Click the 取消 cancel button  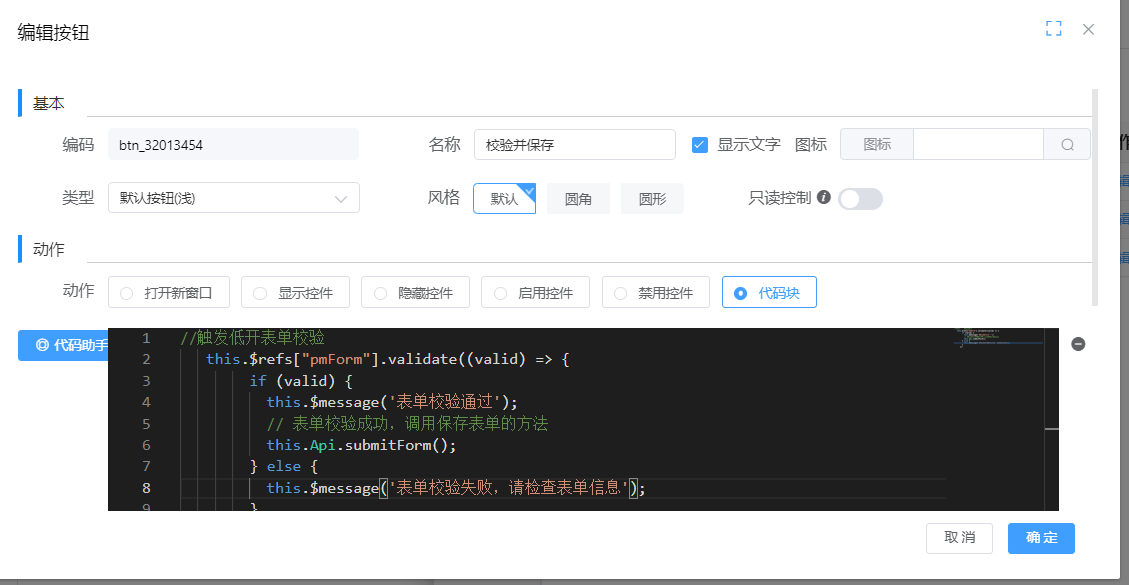pyautogui.click(x=959, y=538)
